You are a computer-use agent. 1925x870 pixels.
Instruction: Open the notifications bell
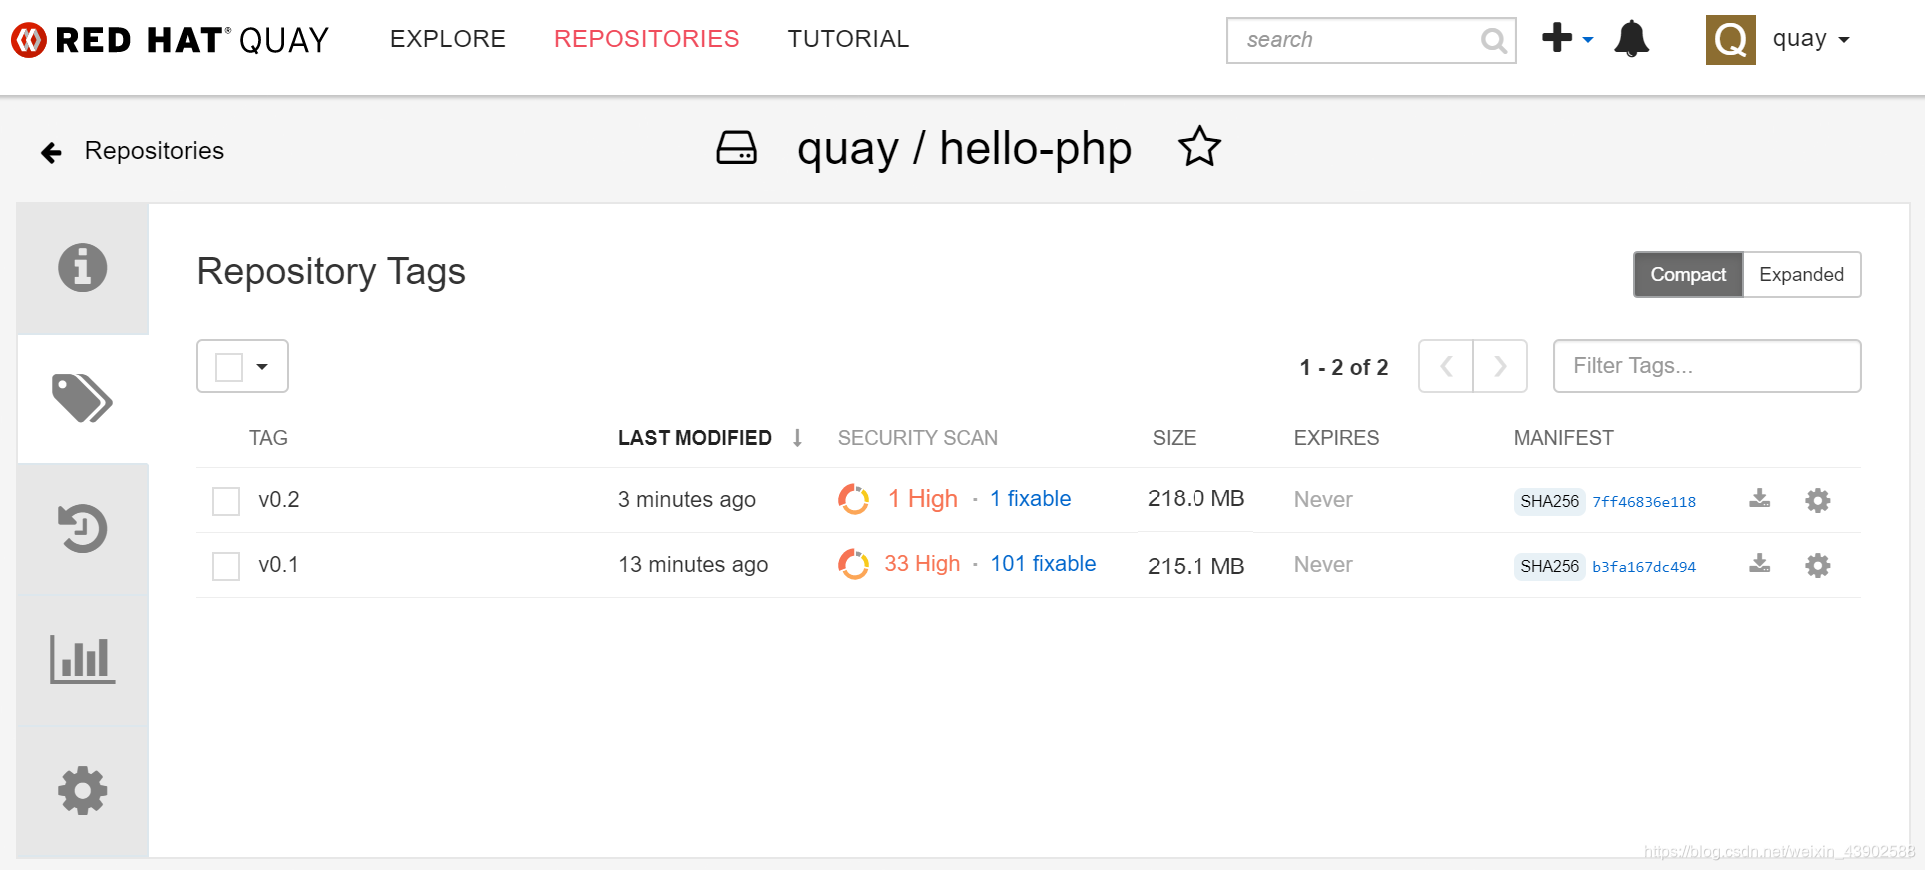click(1631, 39)
